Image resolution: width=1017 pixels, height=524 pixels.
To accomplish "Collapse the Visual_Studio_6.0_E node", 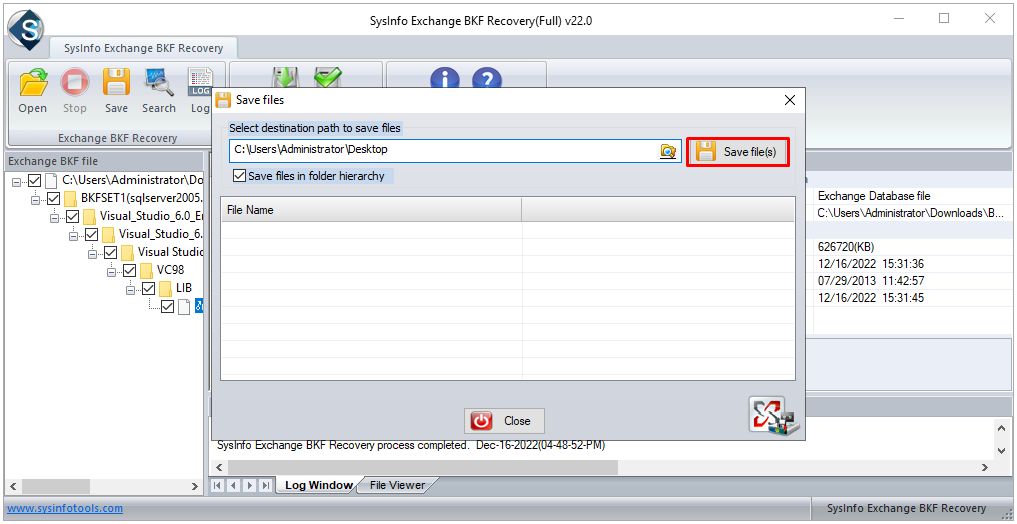I will [x=54, y=217].
